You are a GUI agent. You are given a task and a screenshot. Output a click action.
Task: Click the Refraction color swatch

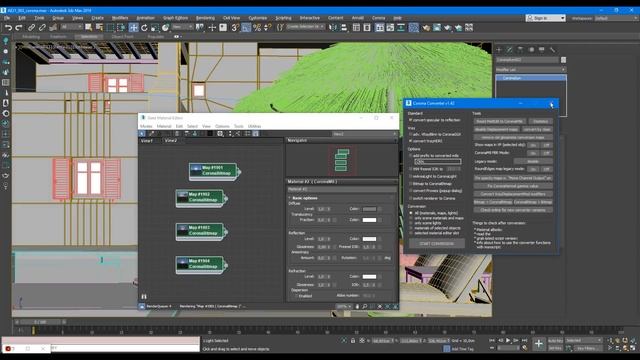(369, 276)
